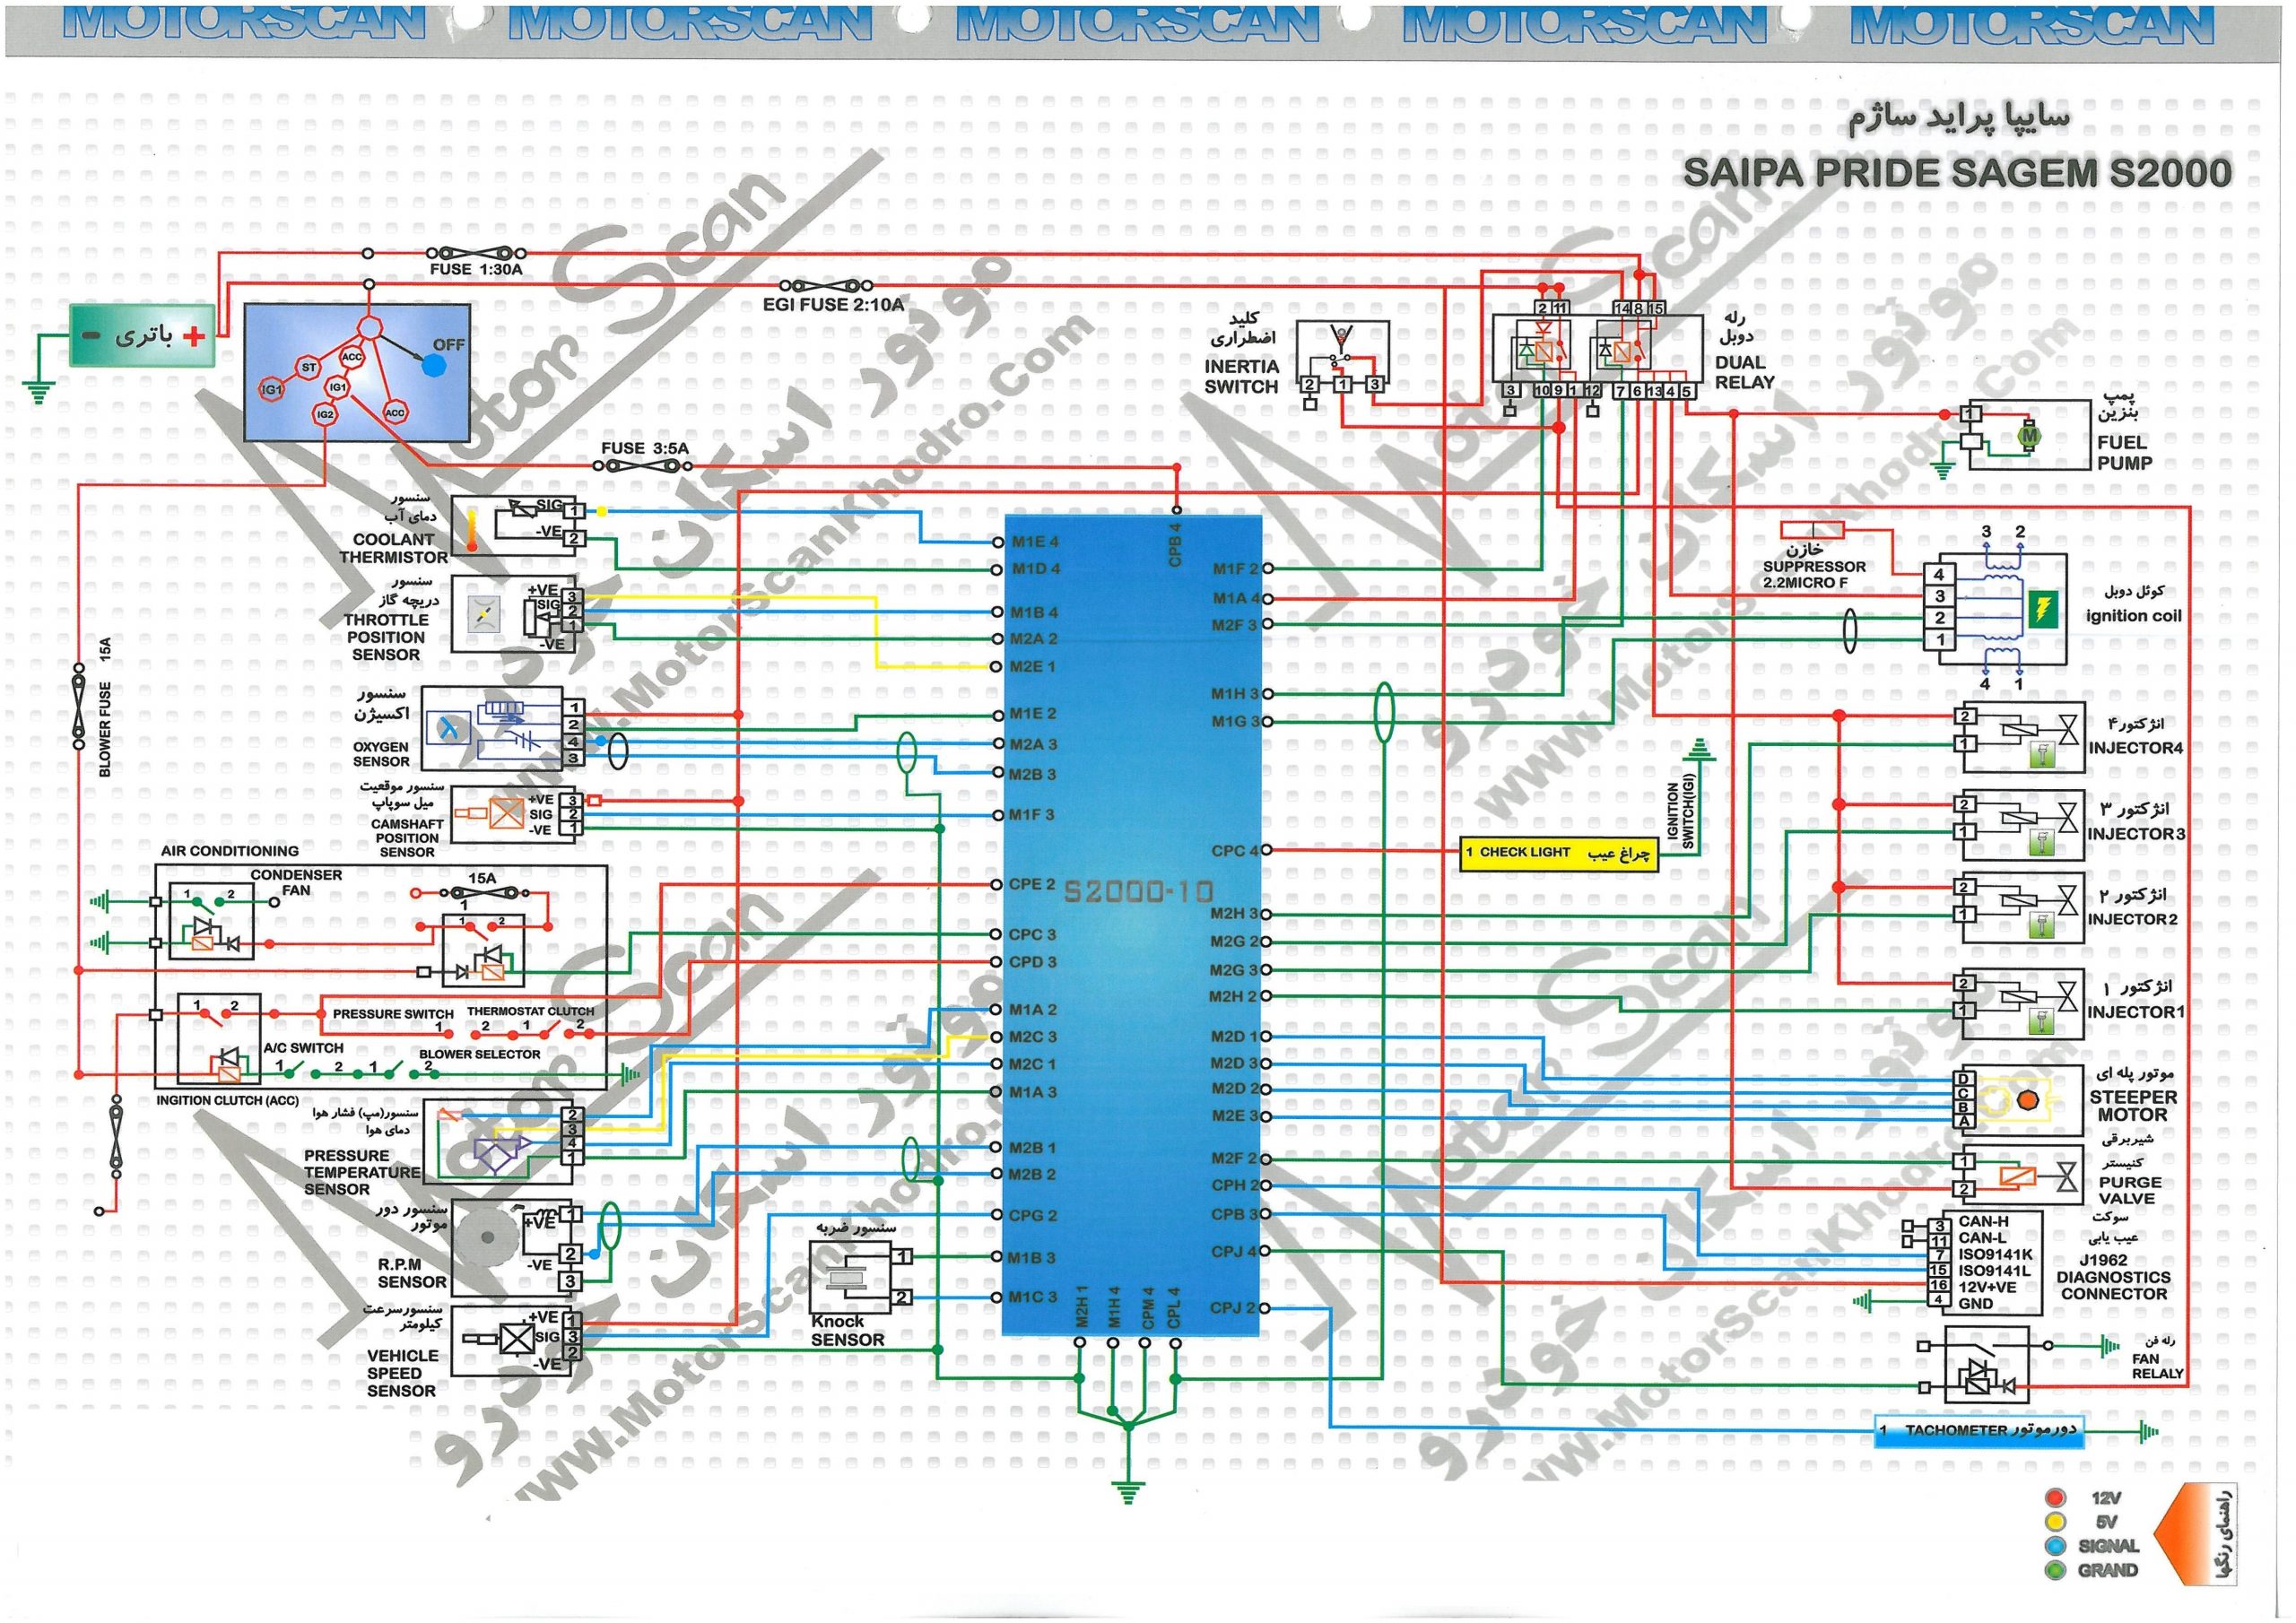Click the coolant thermistor thermometer symbol
Screen dimensions: 2296x1623
(471, 529)
